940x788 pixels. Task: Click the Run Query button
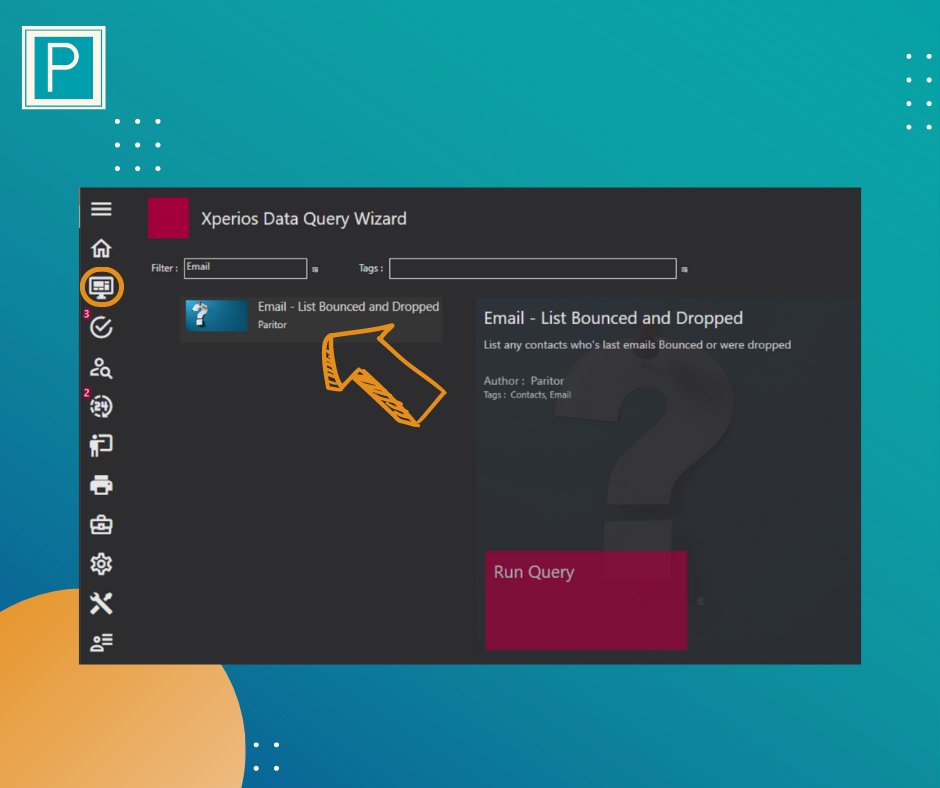coord(586,600)
